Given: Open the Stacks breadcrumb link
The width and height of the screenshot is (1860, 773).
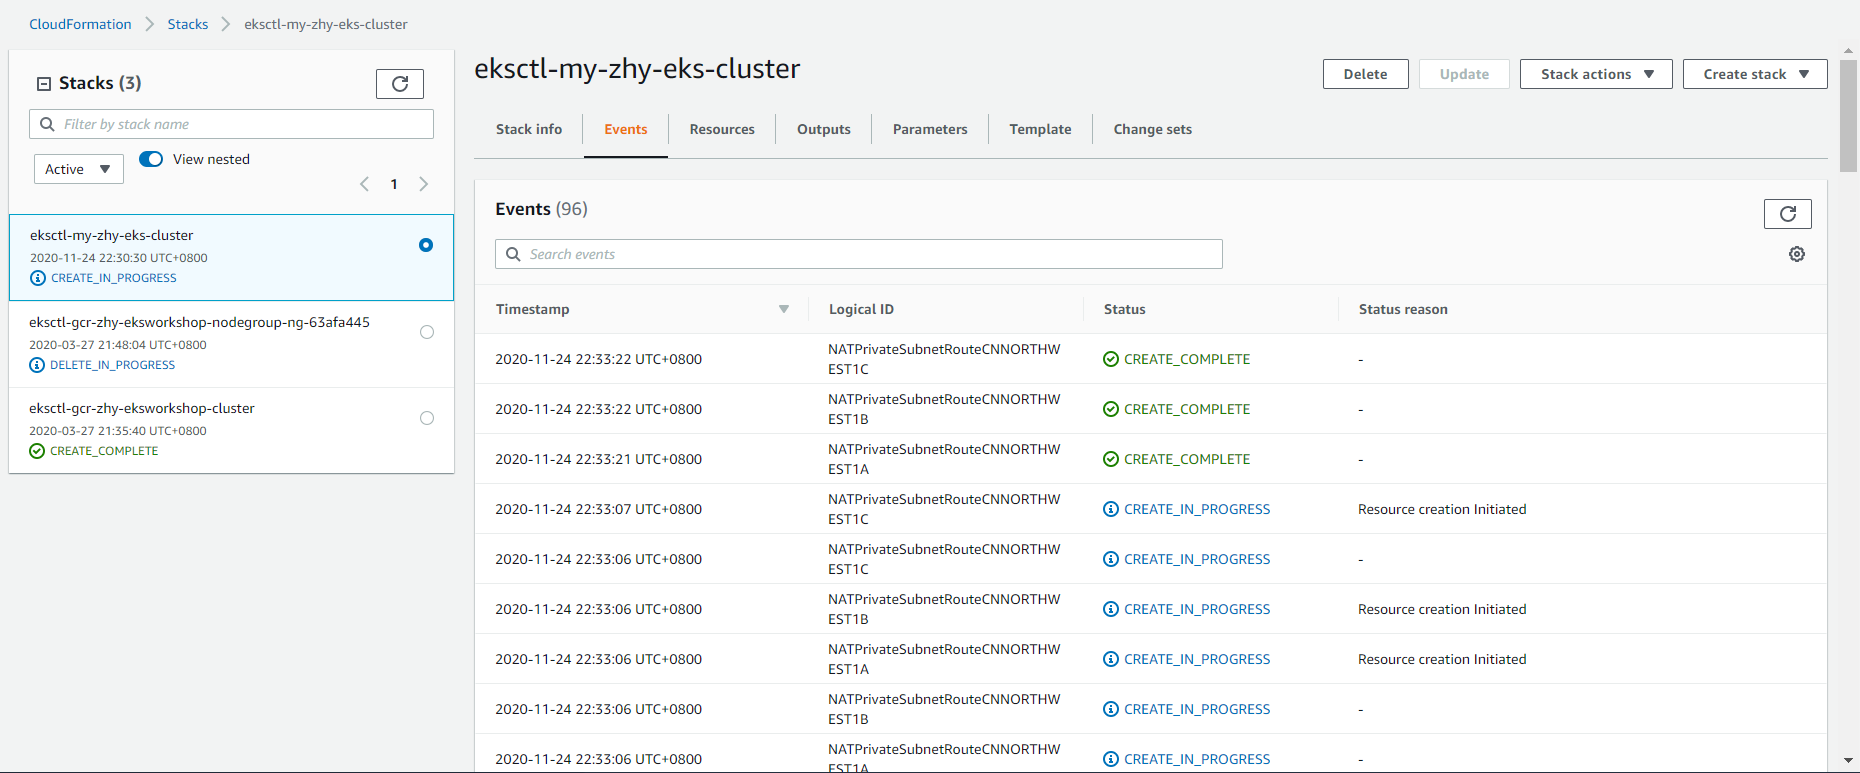Looking at the screenshot, I should pos(188,24).
